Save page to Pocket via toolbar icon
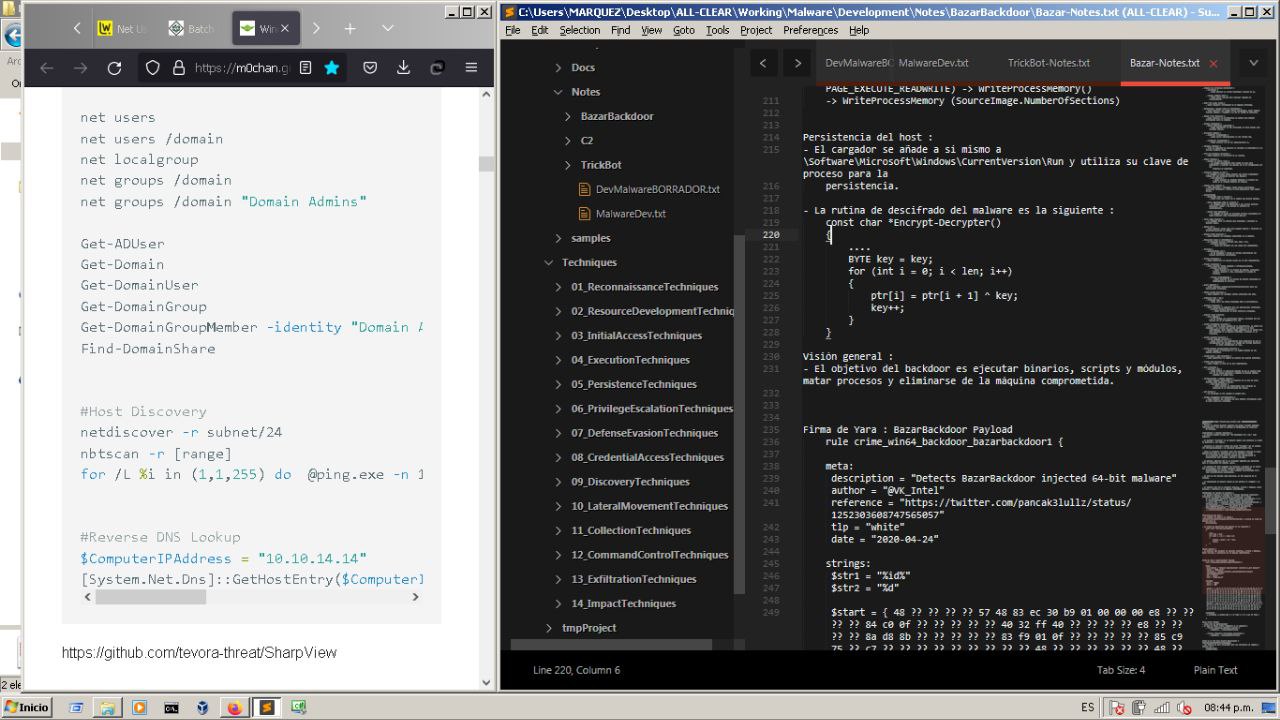 370,68
